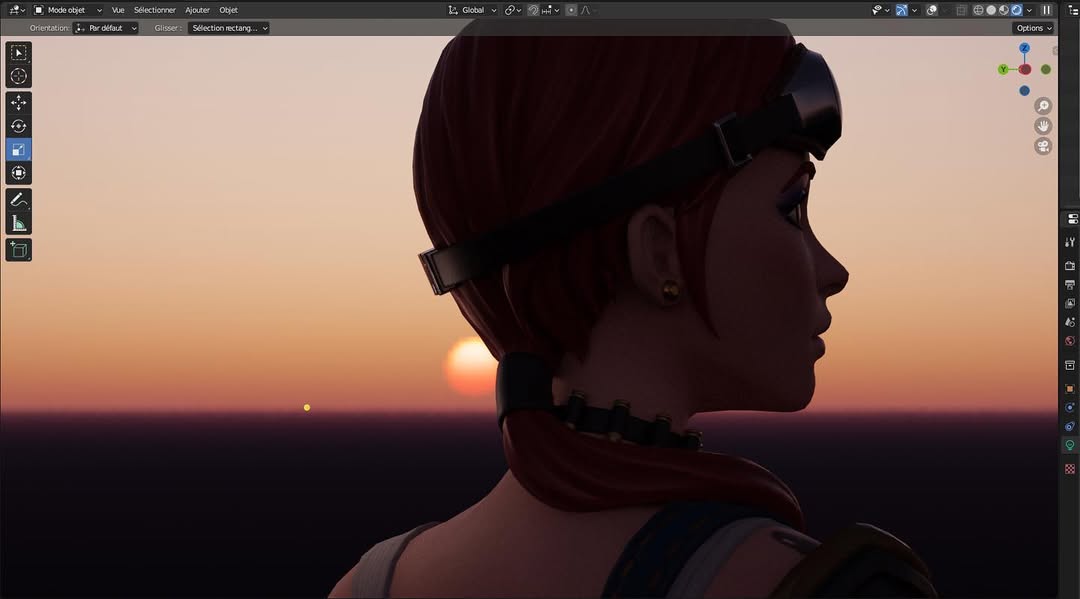Open the Collection properties tab
Image resolution: width=1080 pixels, height=599 pixels.
(1070, 365)
